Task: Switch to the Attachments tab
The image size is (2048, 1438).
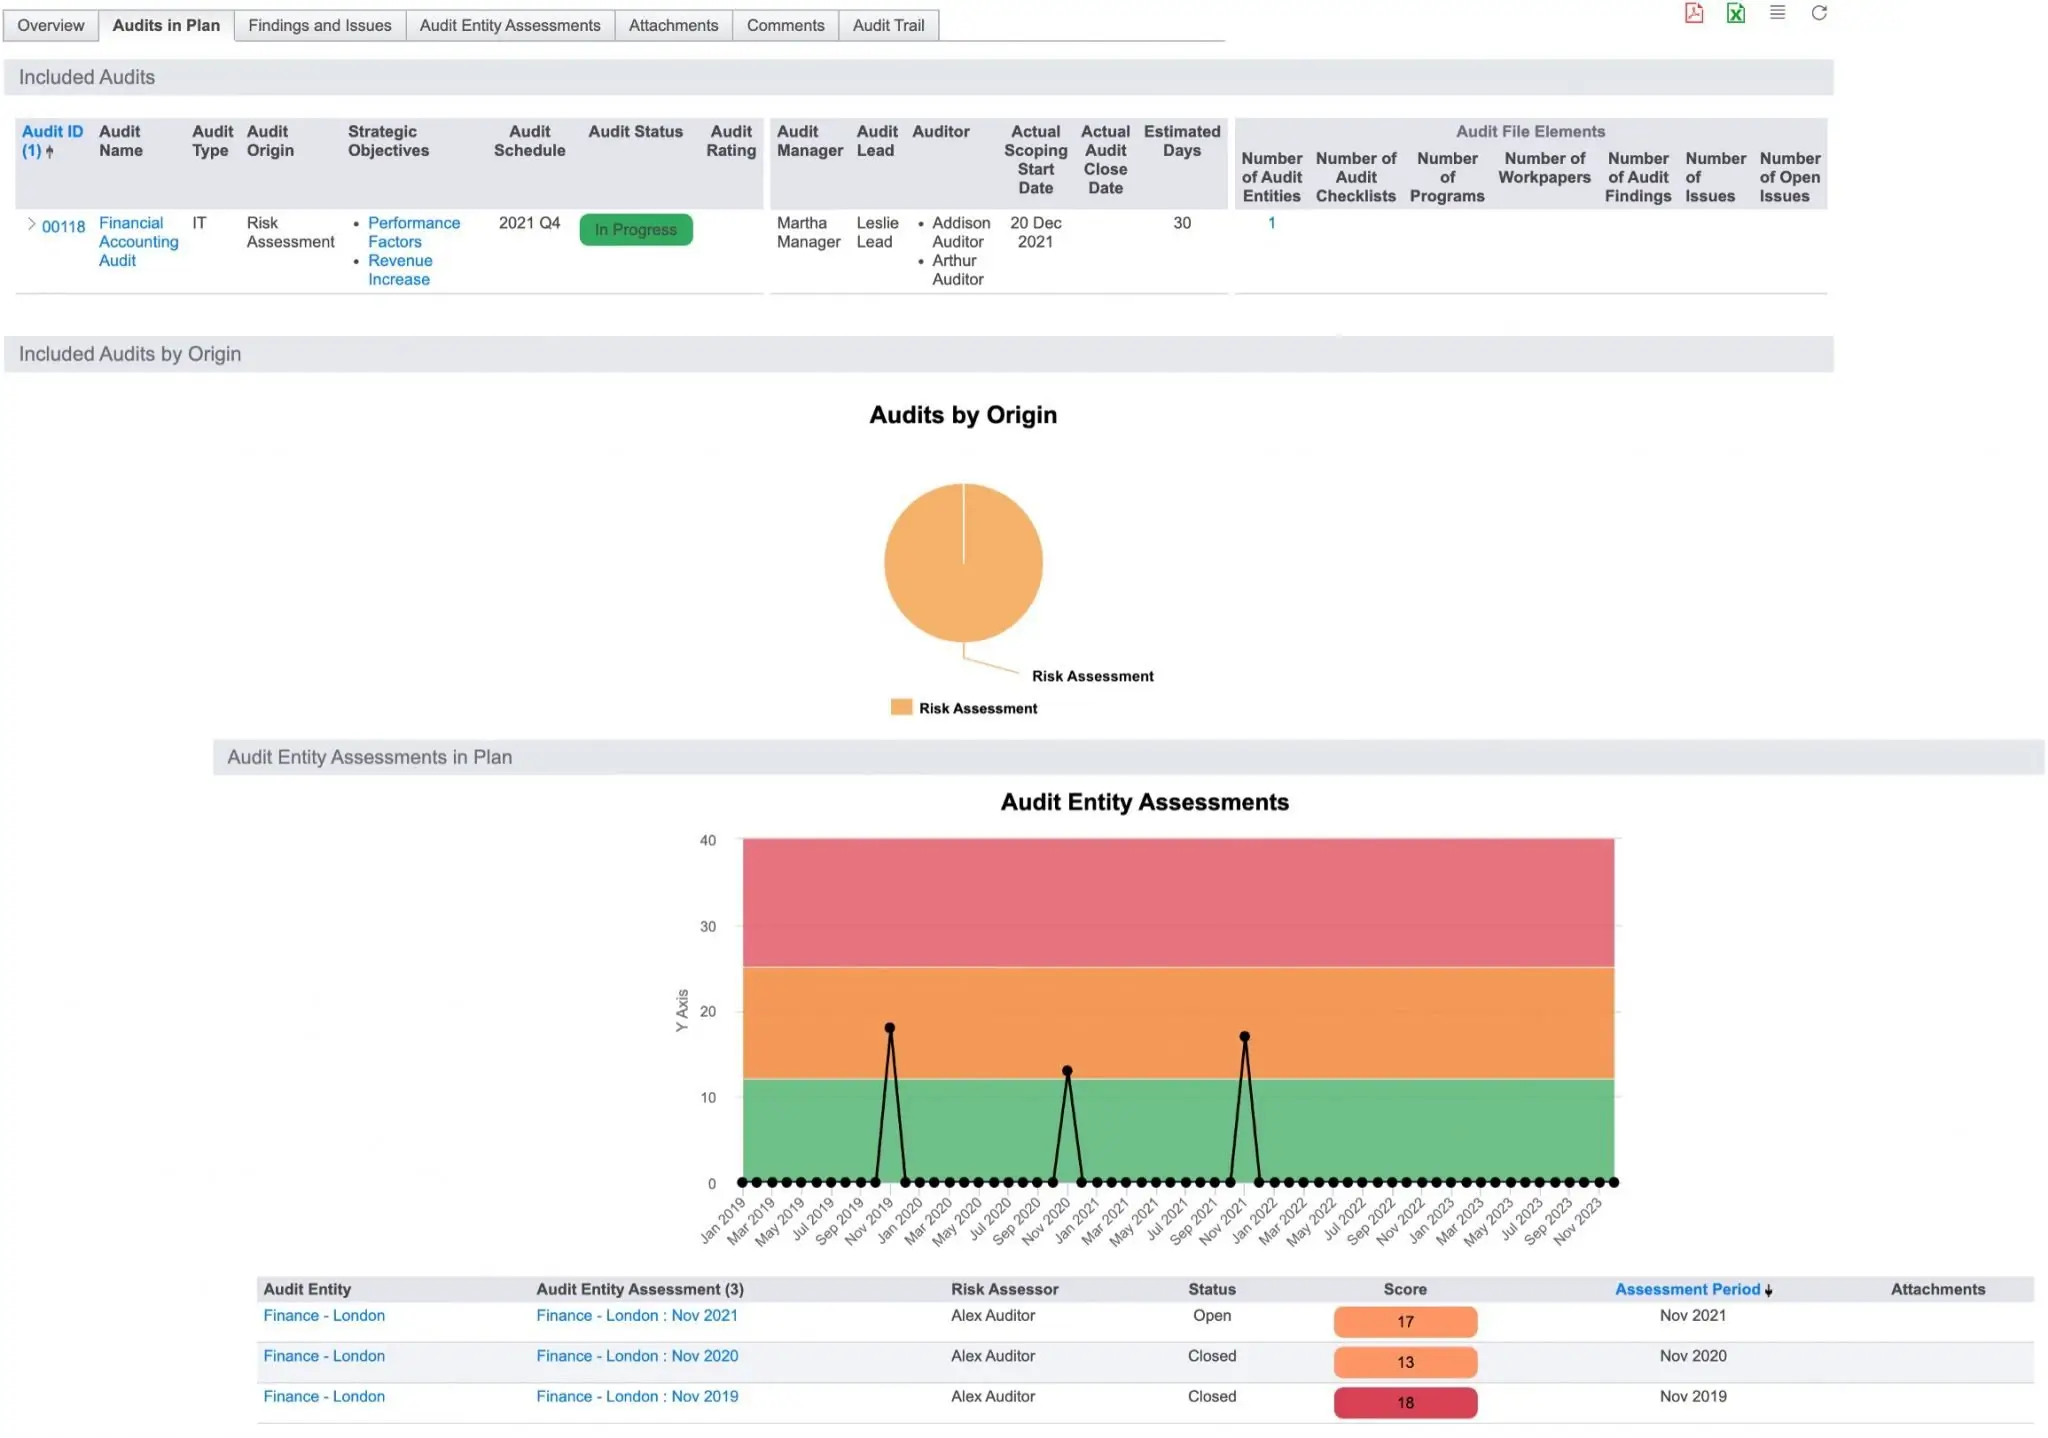Action: (x=673, y=26)
